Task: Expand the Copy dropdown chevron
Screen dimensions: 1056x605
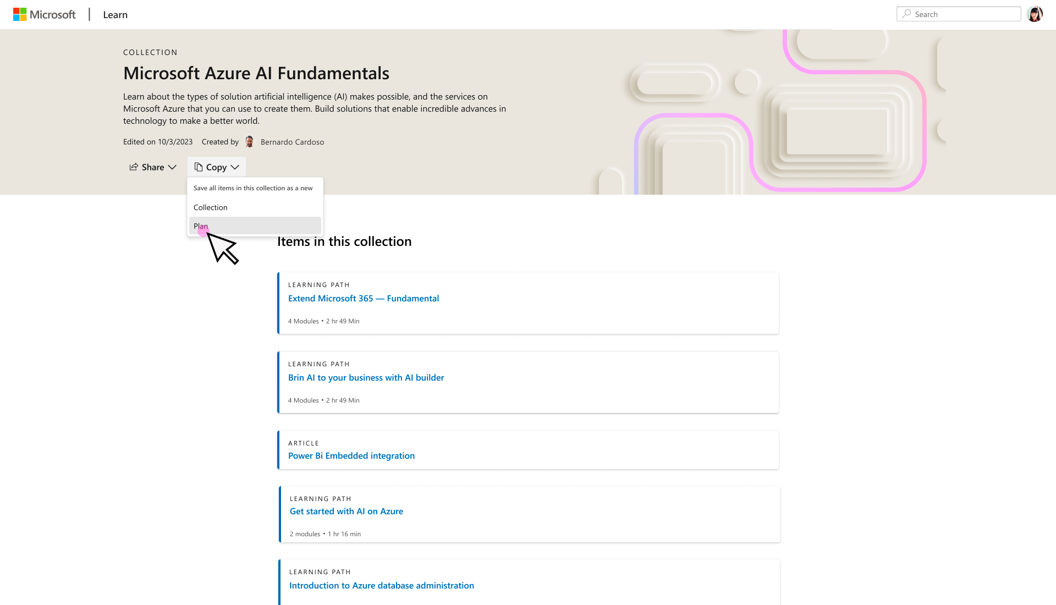Action: point(234,166)
